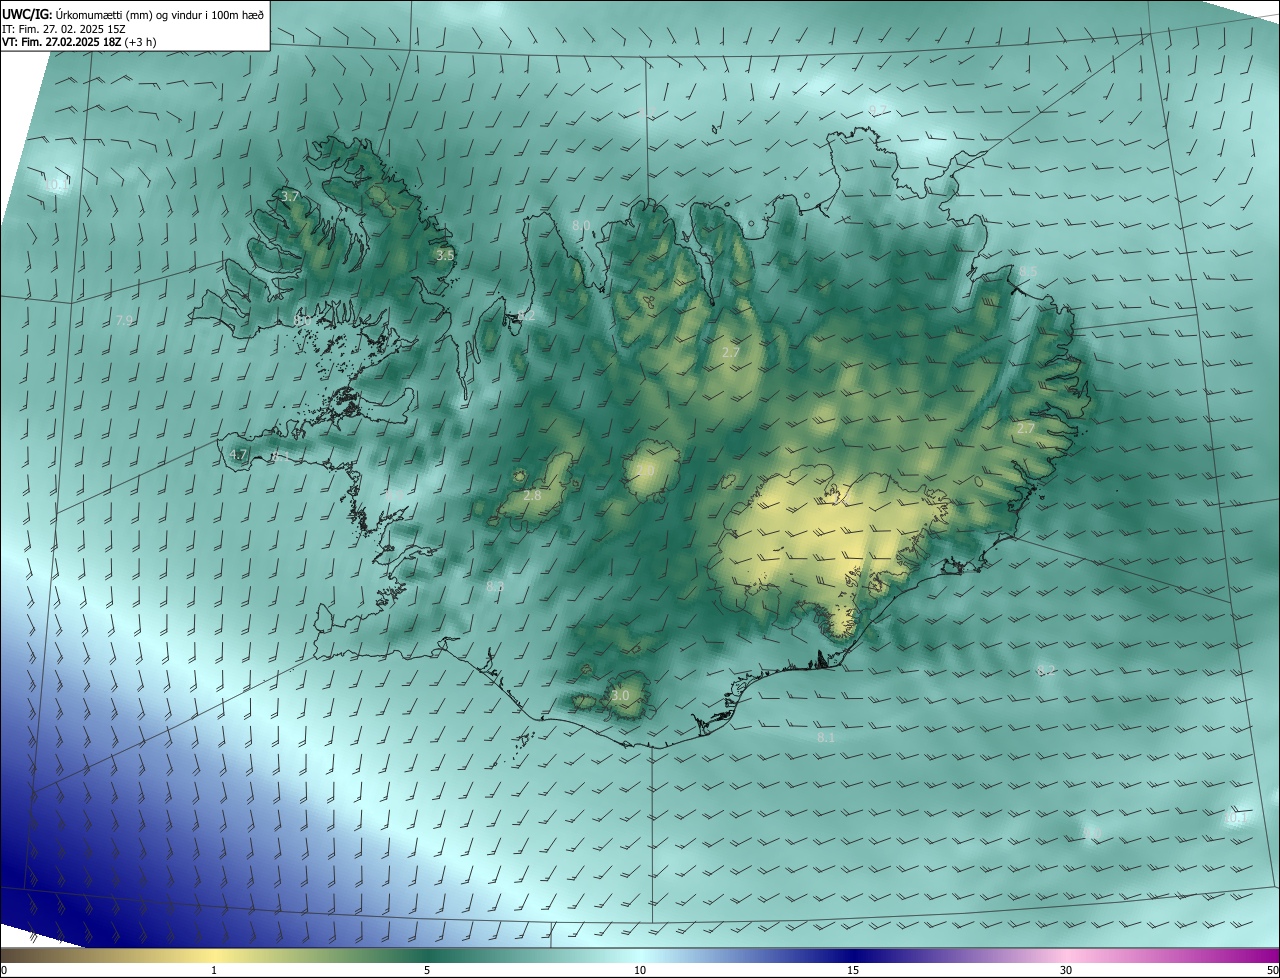
Task: Click the 50 tick on the color scale
Action: (1272, 970)
